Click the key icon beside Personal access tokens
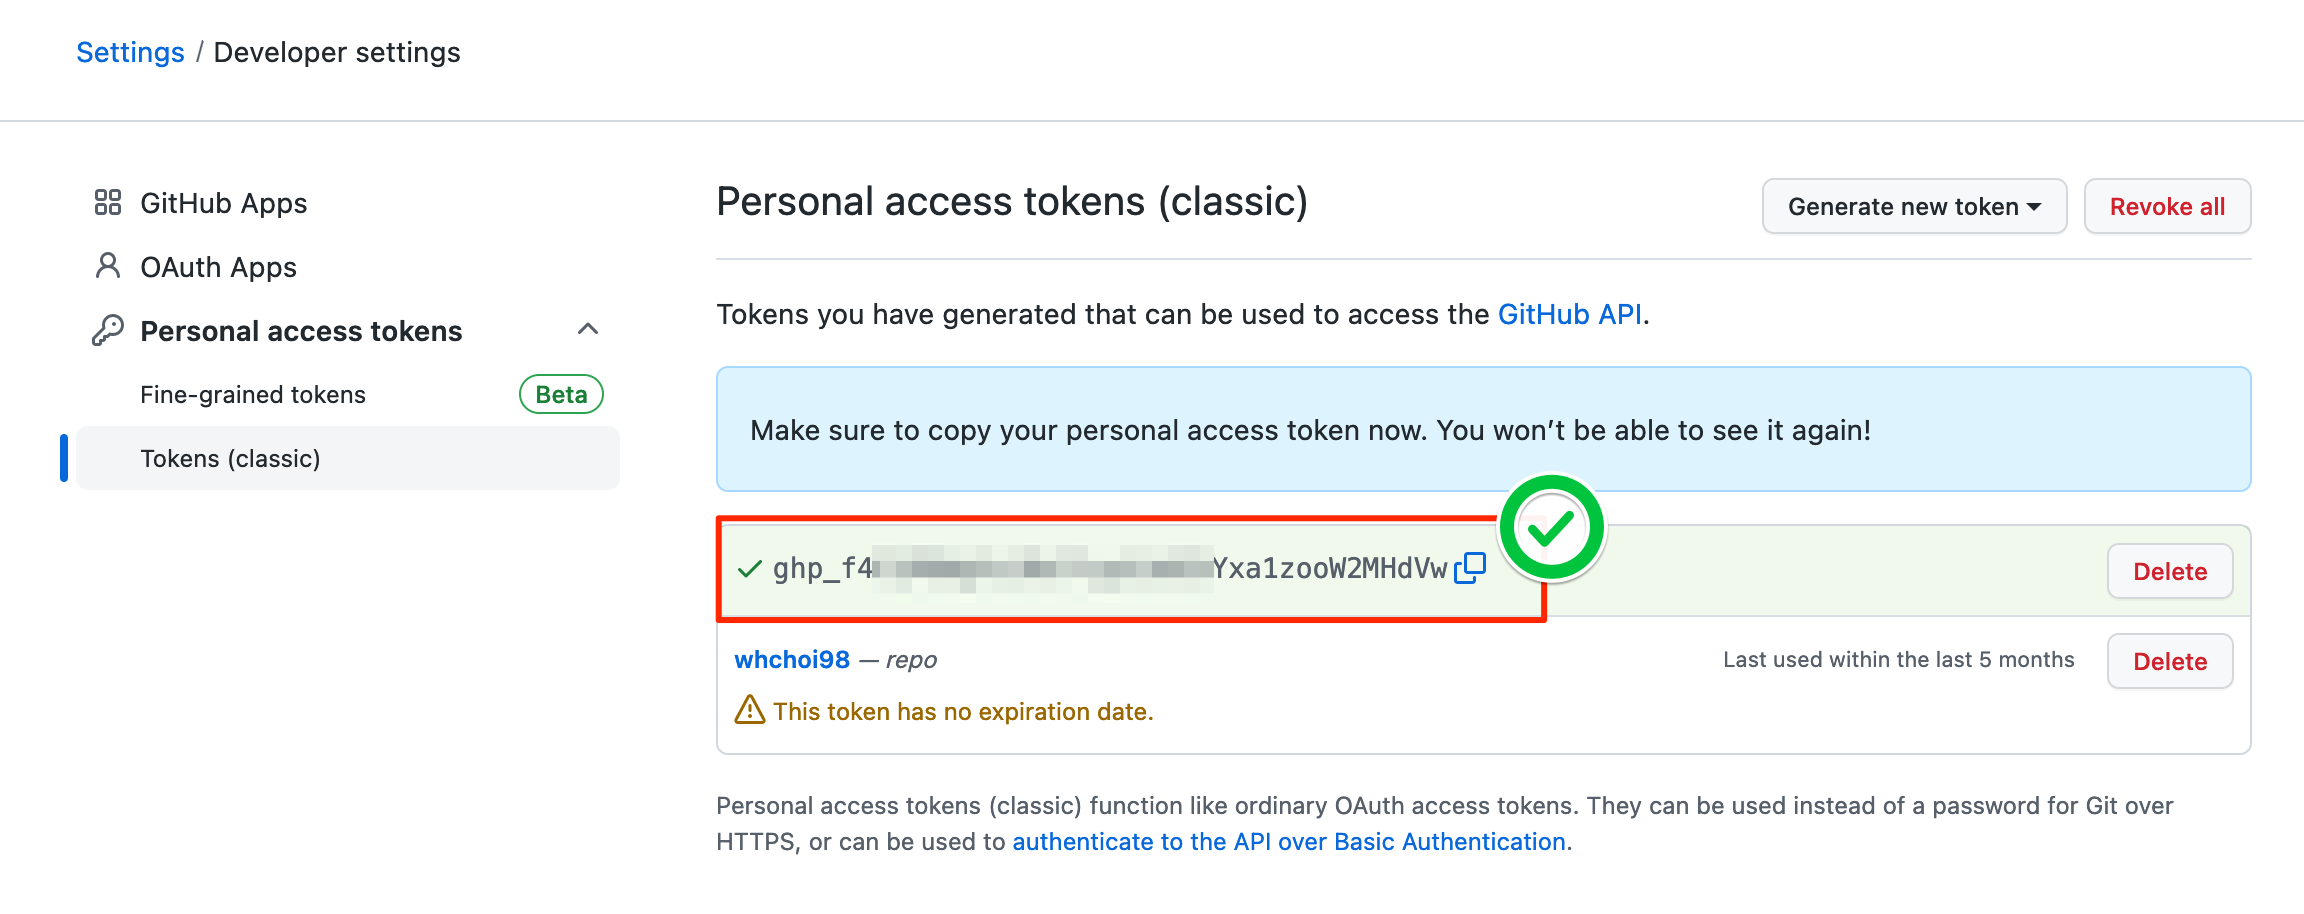 (x=108, y=330)
